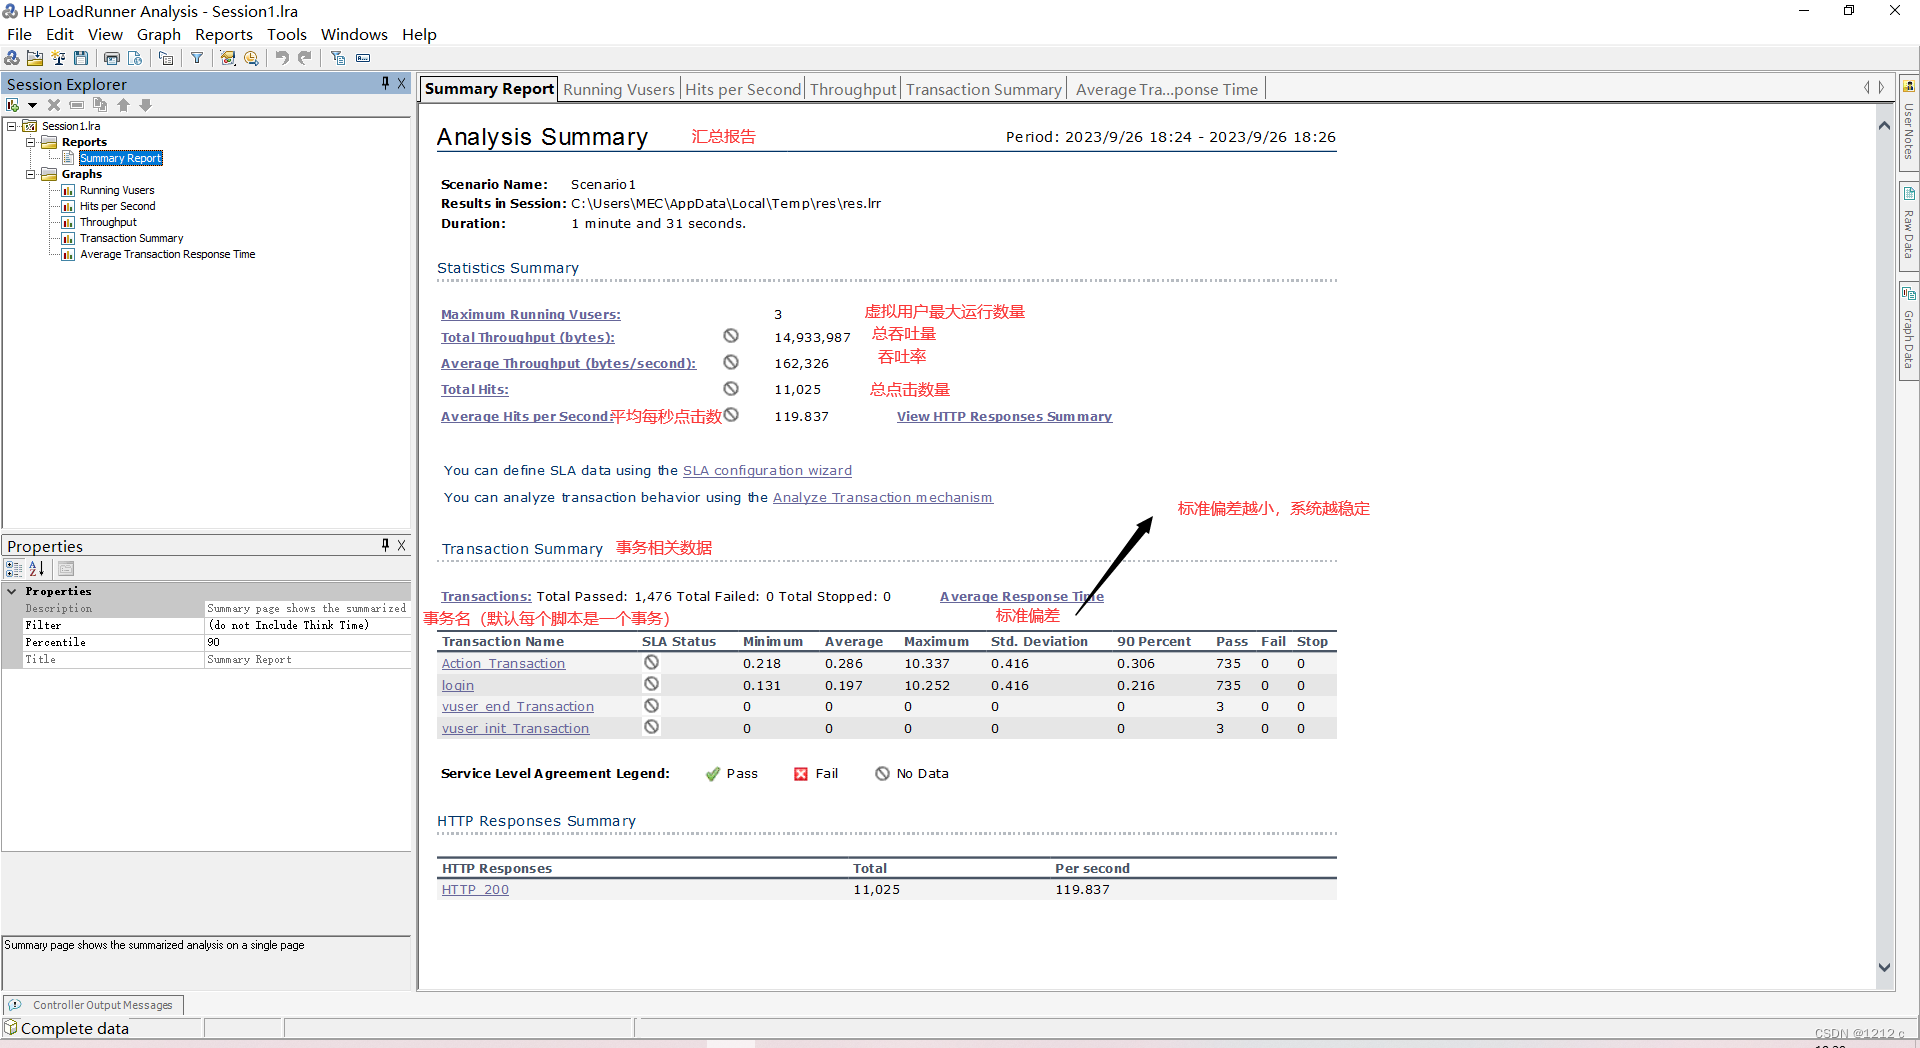Switch to the Hits per Second tab
The height and width of the screenshot is (1048, 1920).
[x=743, y=89]
